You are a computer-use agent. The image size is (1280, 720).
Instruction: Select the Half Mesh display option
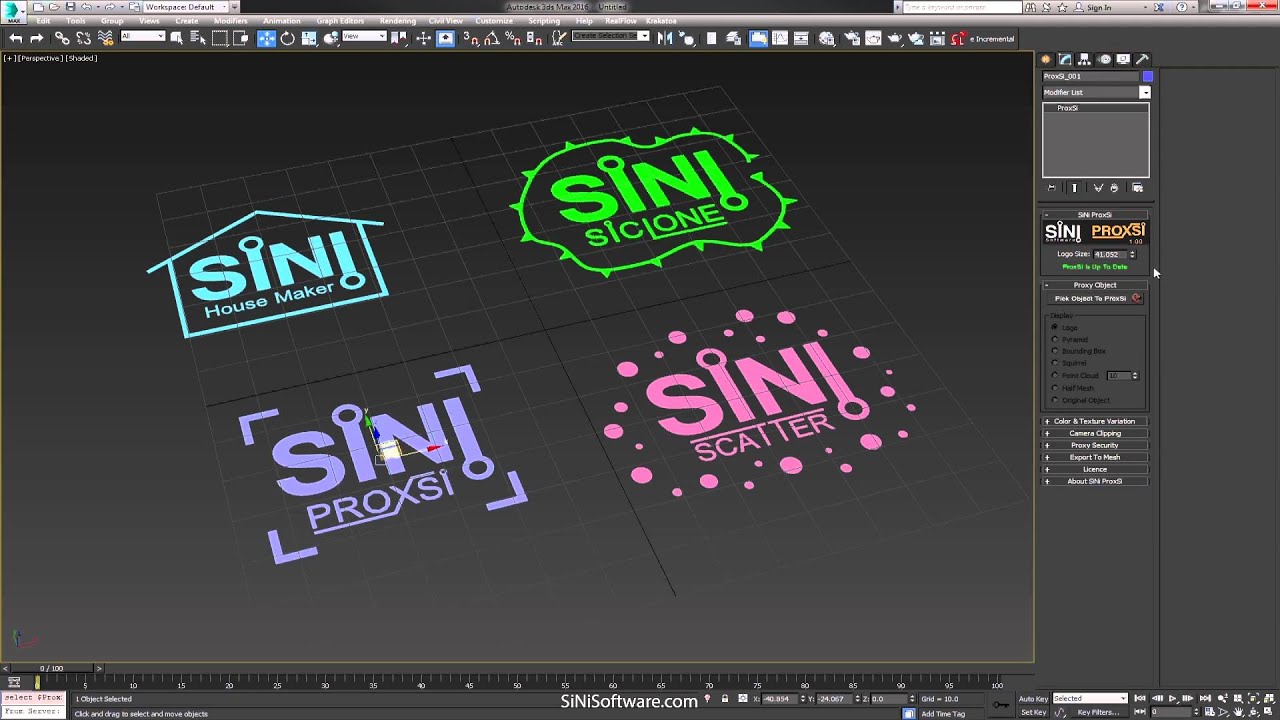click(x=1055, y=388)
